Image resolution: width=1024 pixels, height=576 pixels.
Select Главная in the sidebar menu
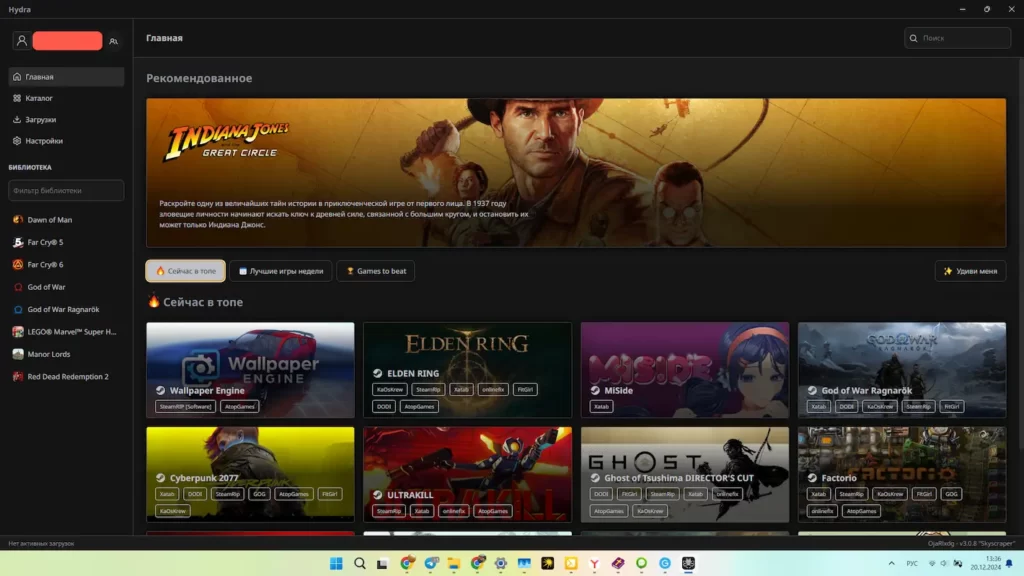pyautogui.click(x=18, y=76)
